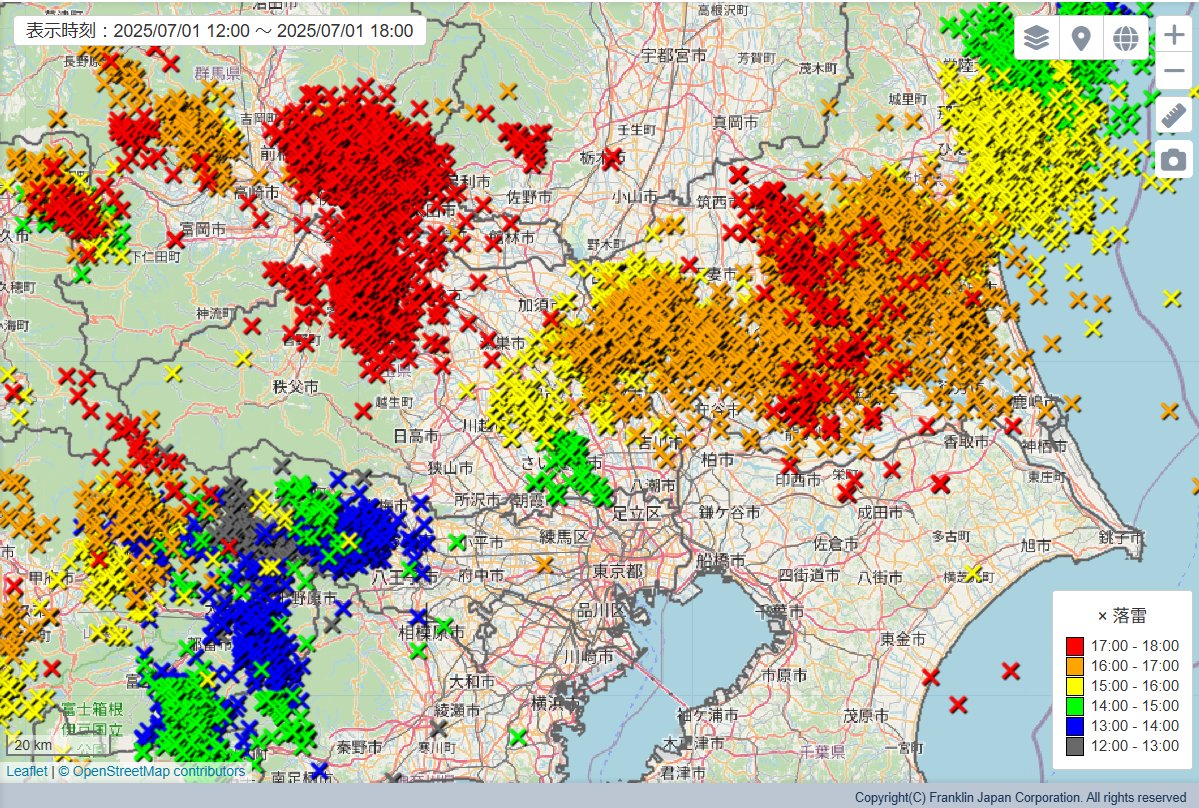1199x808 pixels.
Task: Click the location pin icon
Action: click(1080, 38)
